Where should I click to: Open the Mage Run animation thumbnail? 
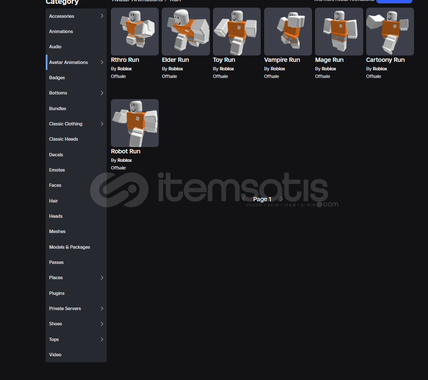pyautogui.click(x=339, y=32)
